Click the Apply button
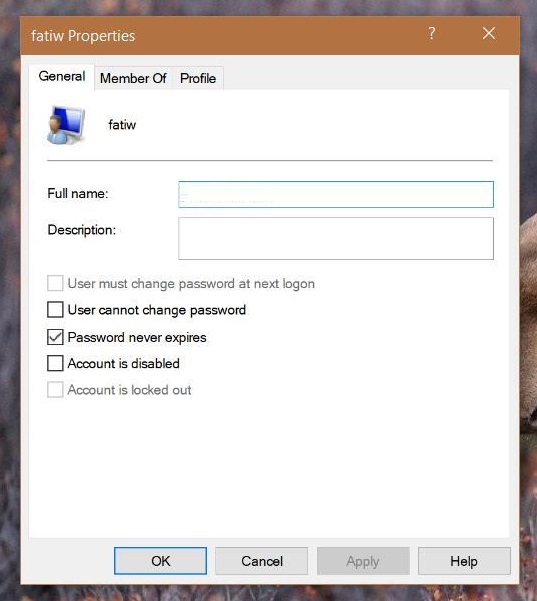Image resolution: width=537 pixels, height=601 pixels. pos(363,561)
